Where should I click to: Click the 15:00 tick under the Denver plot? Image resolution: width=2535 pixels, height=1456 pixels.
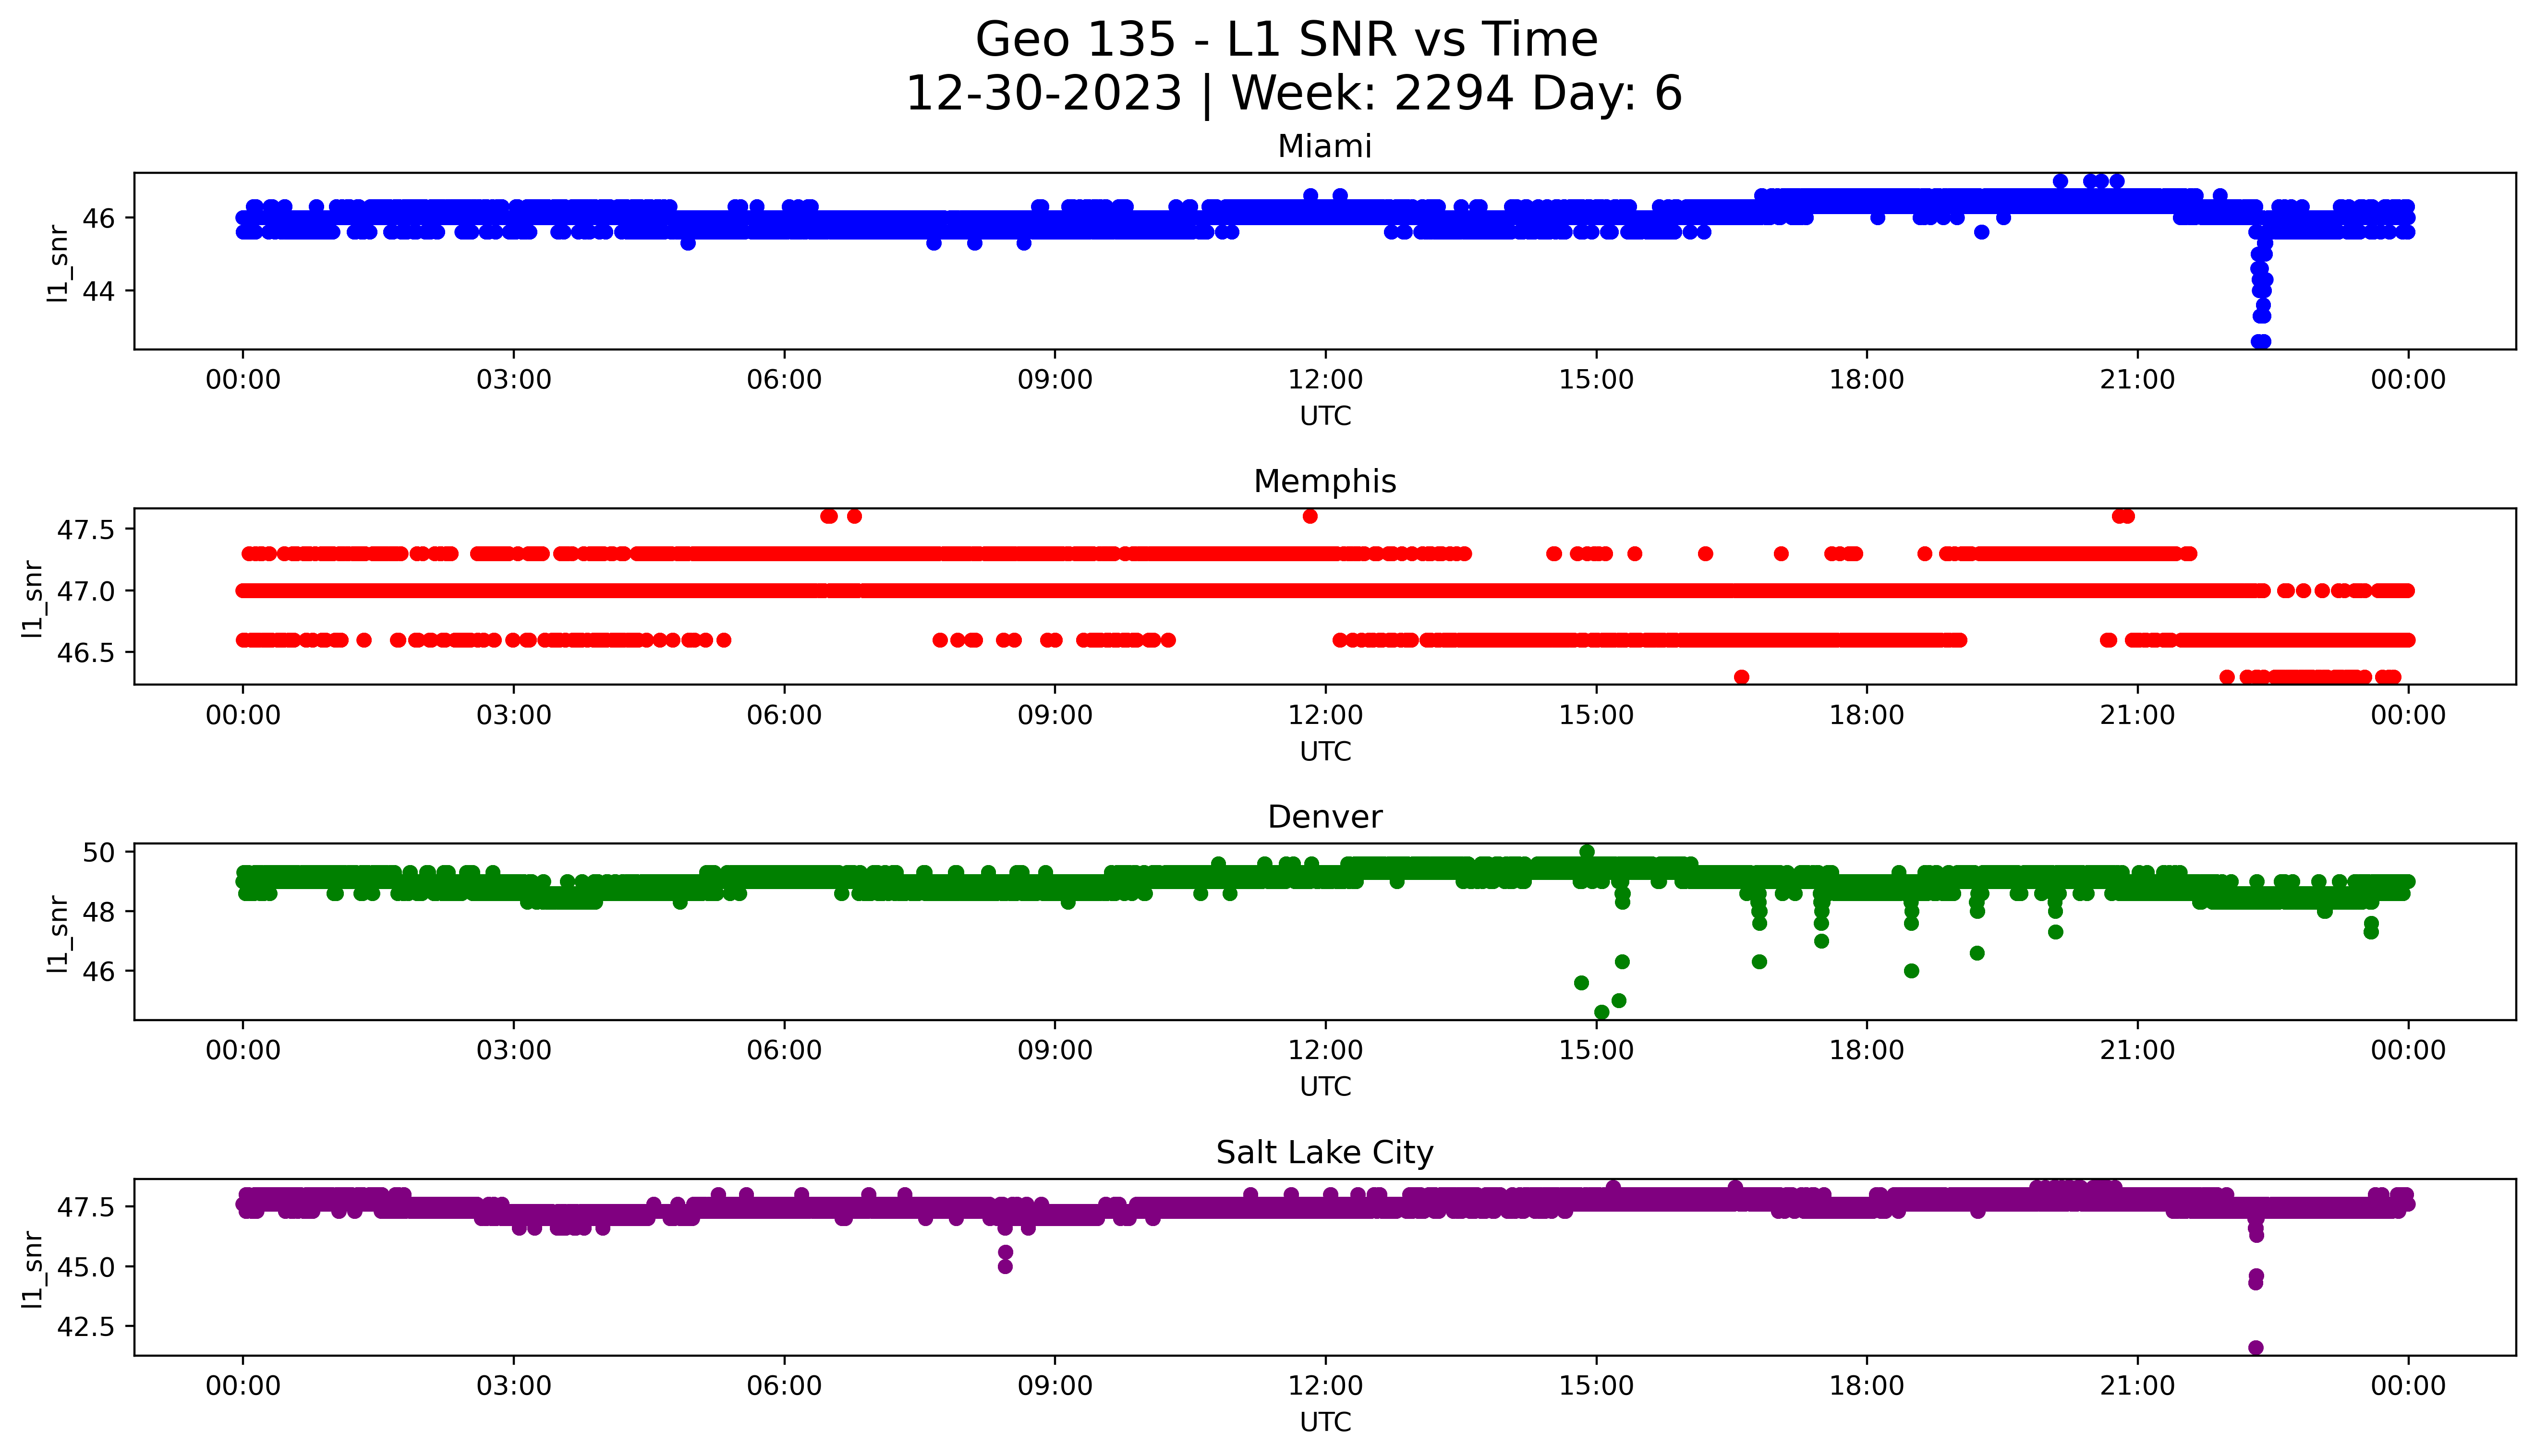(1596, 1050)
